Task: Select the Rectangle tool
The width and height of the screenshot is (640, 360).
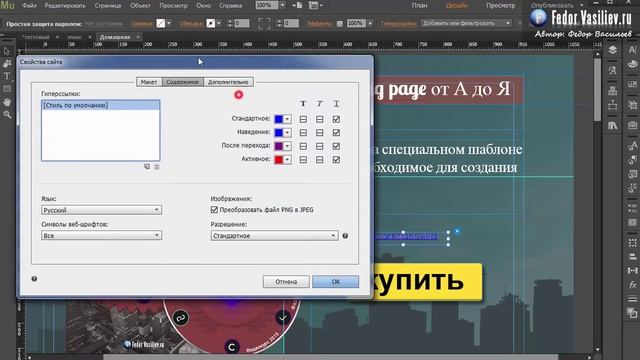Action: pyautogui.click(x=7, y=89)
